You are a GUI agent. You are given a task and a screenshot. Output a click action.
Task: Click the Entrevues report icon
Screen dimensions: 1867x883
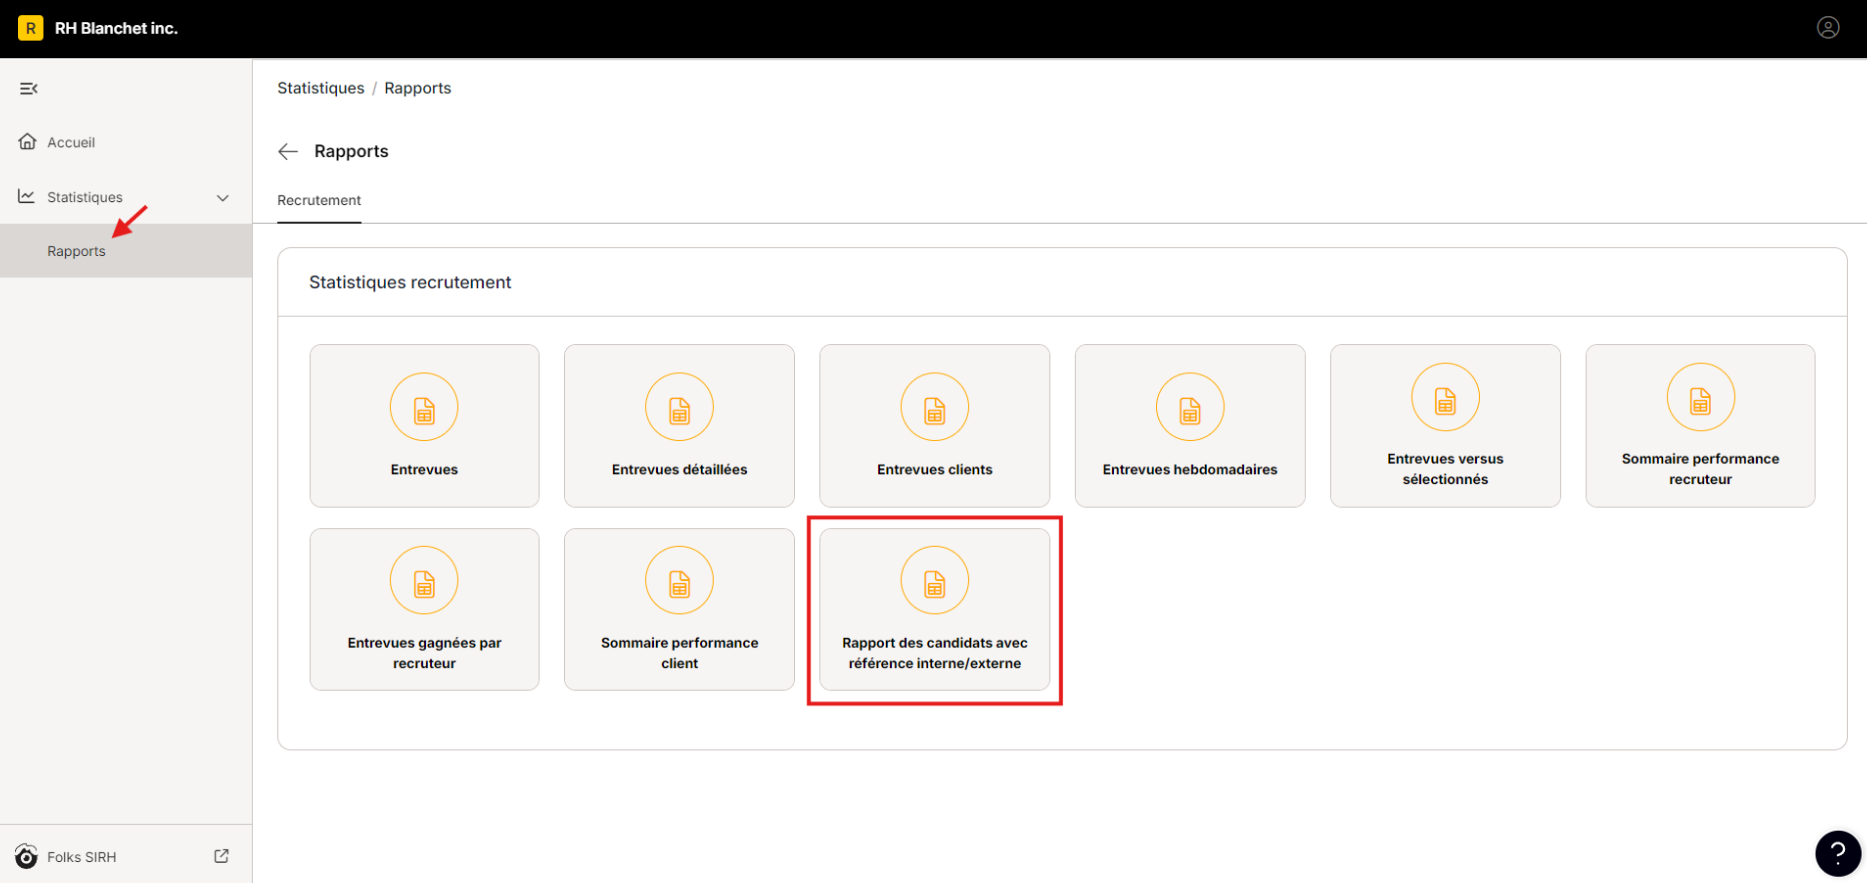(424, 407)
